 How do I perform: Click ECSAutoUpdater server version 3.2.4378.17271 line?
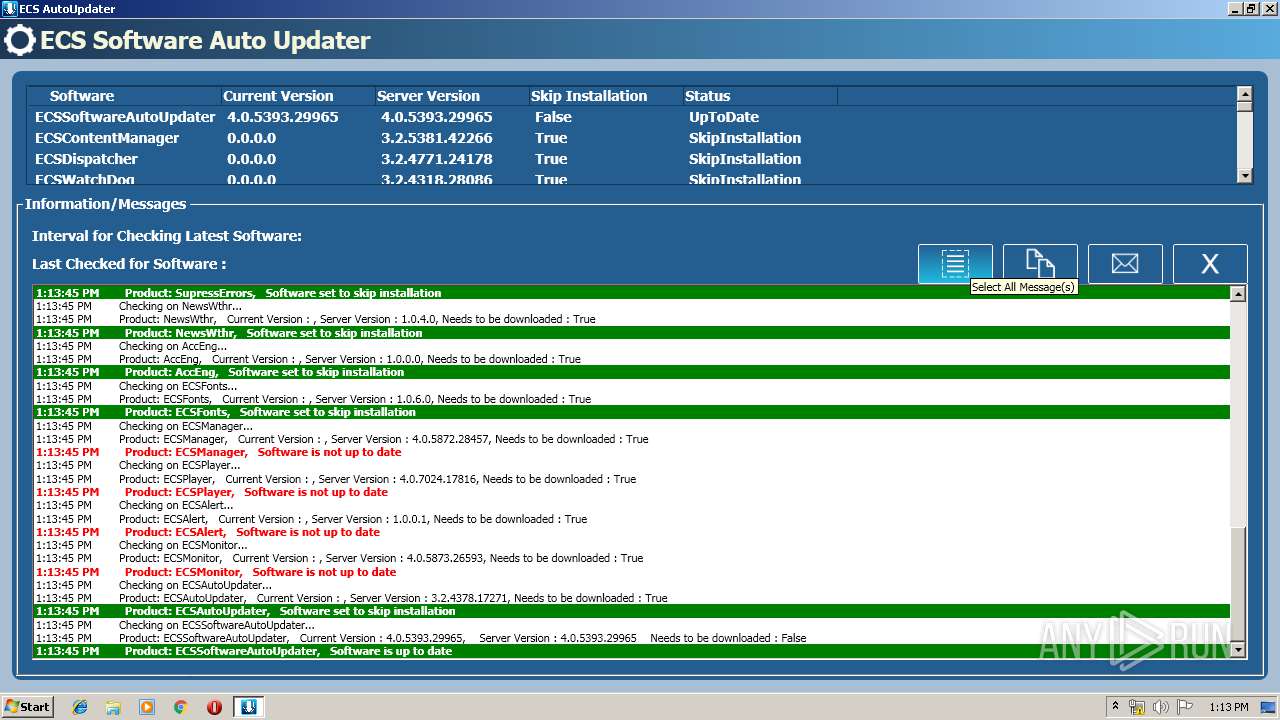pos(632,598)
